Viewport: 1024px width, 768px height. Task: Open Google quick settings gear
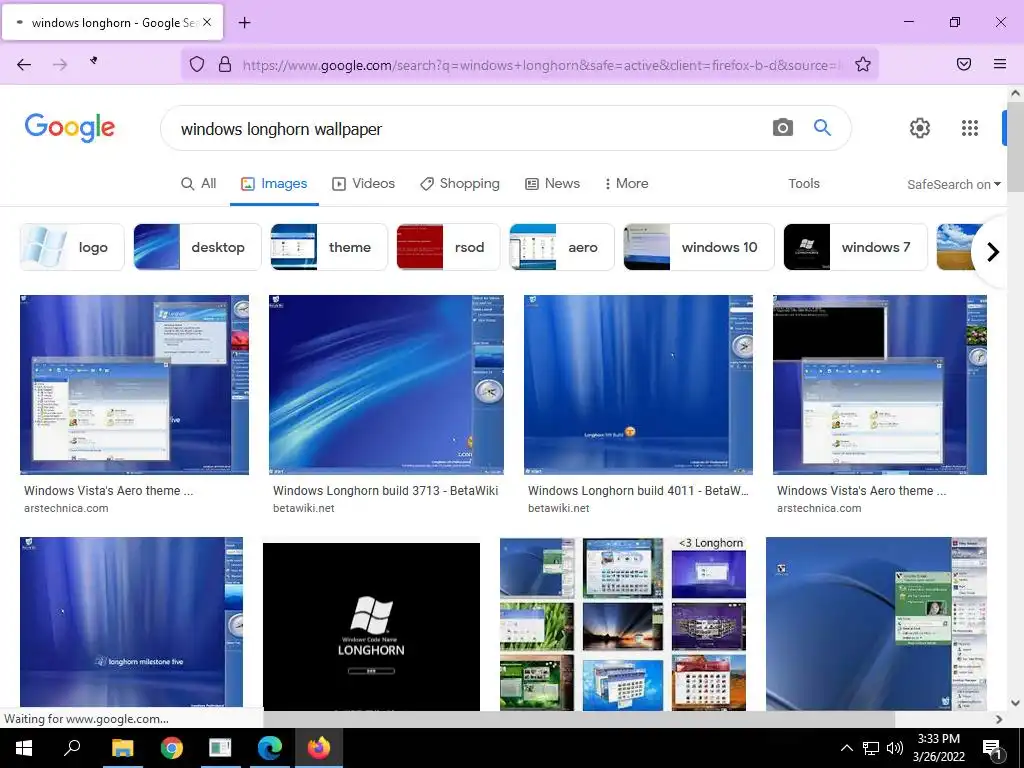pos(920,128)
